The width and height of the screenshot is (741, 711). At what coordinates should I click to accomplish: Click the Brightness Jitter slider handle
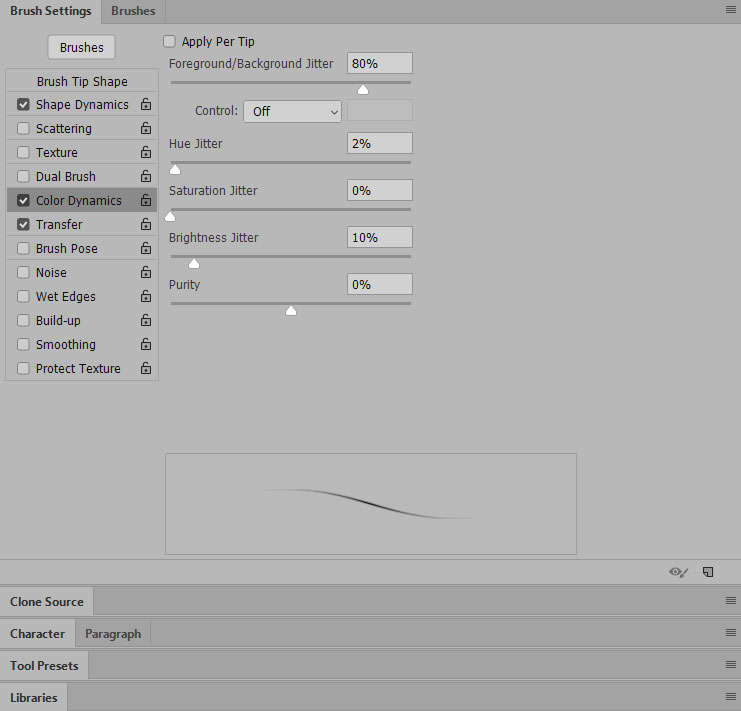pyautogui.click(x=194, y=264)
